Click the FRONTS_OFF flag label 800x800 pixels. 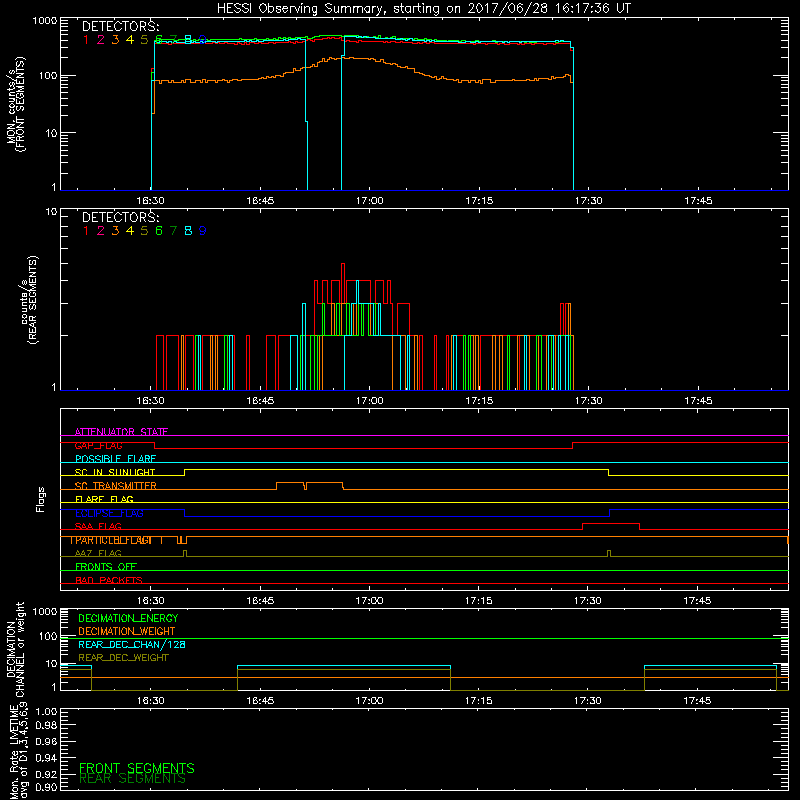click(106, 567)
